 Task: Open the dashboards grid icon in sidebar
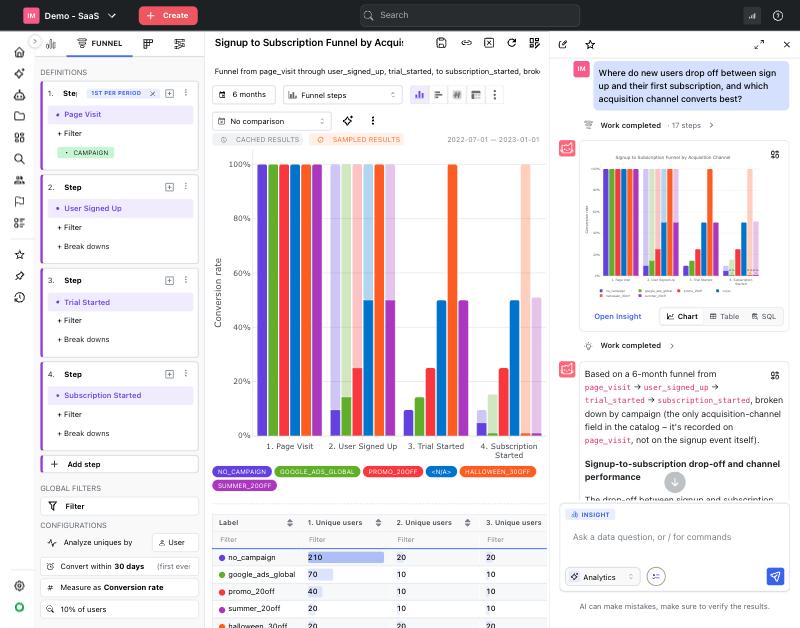tap(19, 137)
